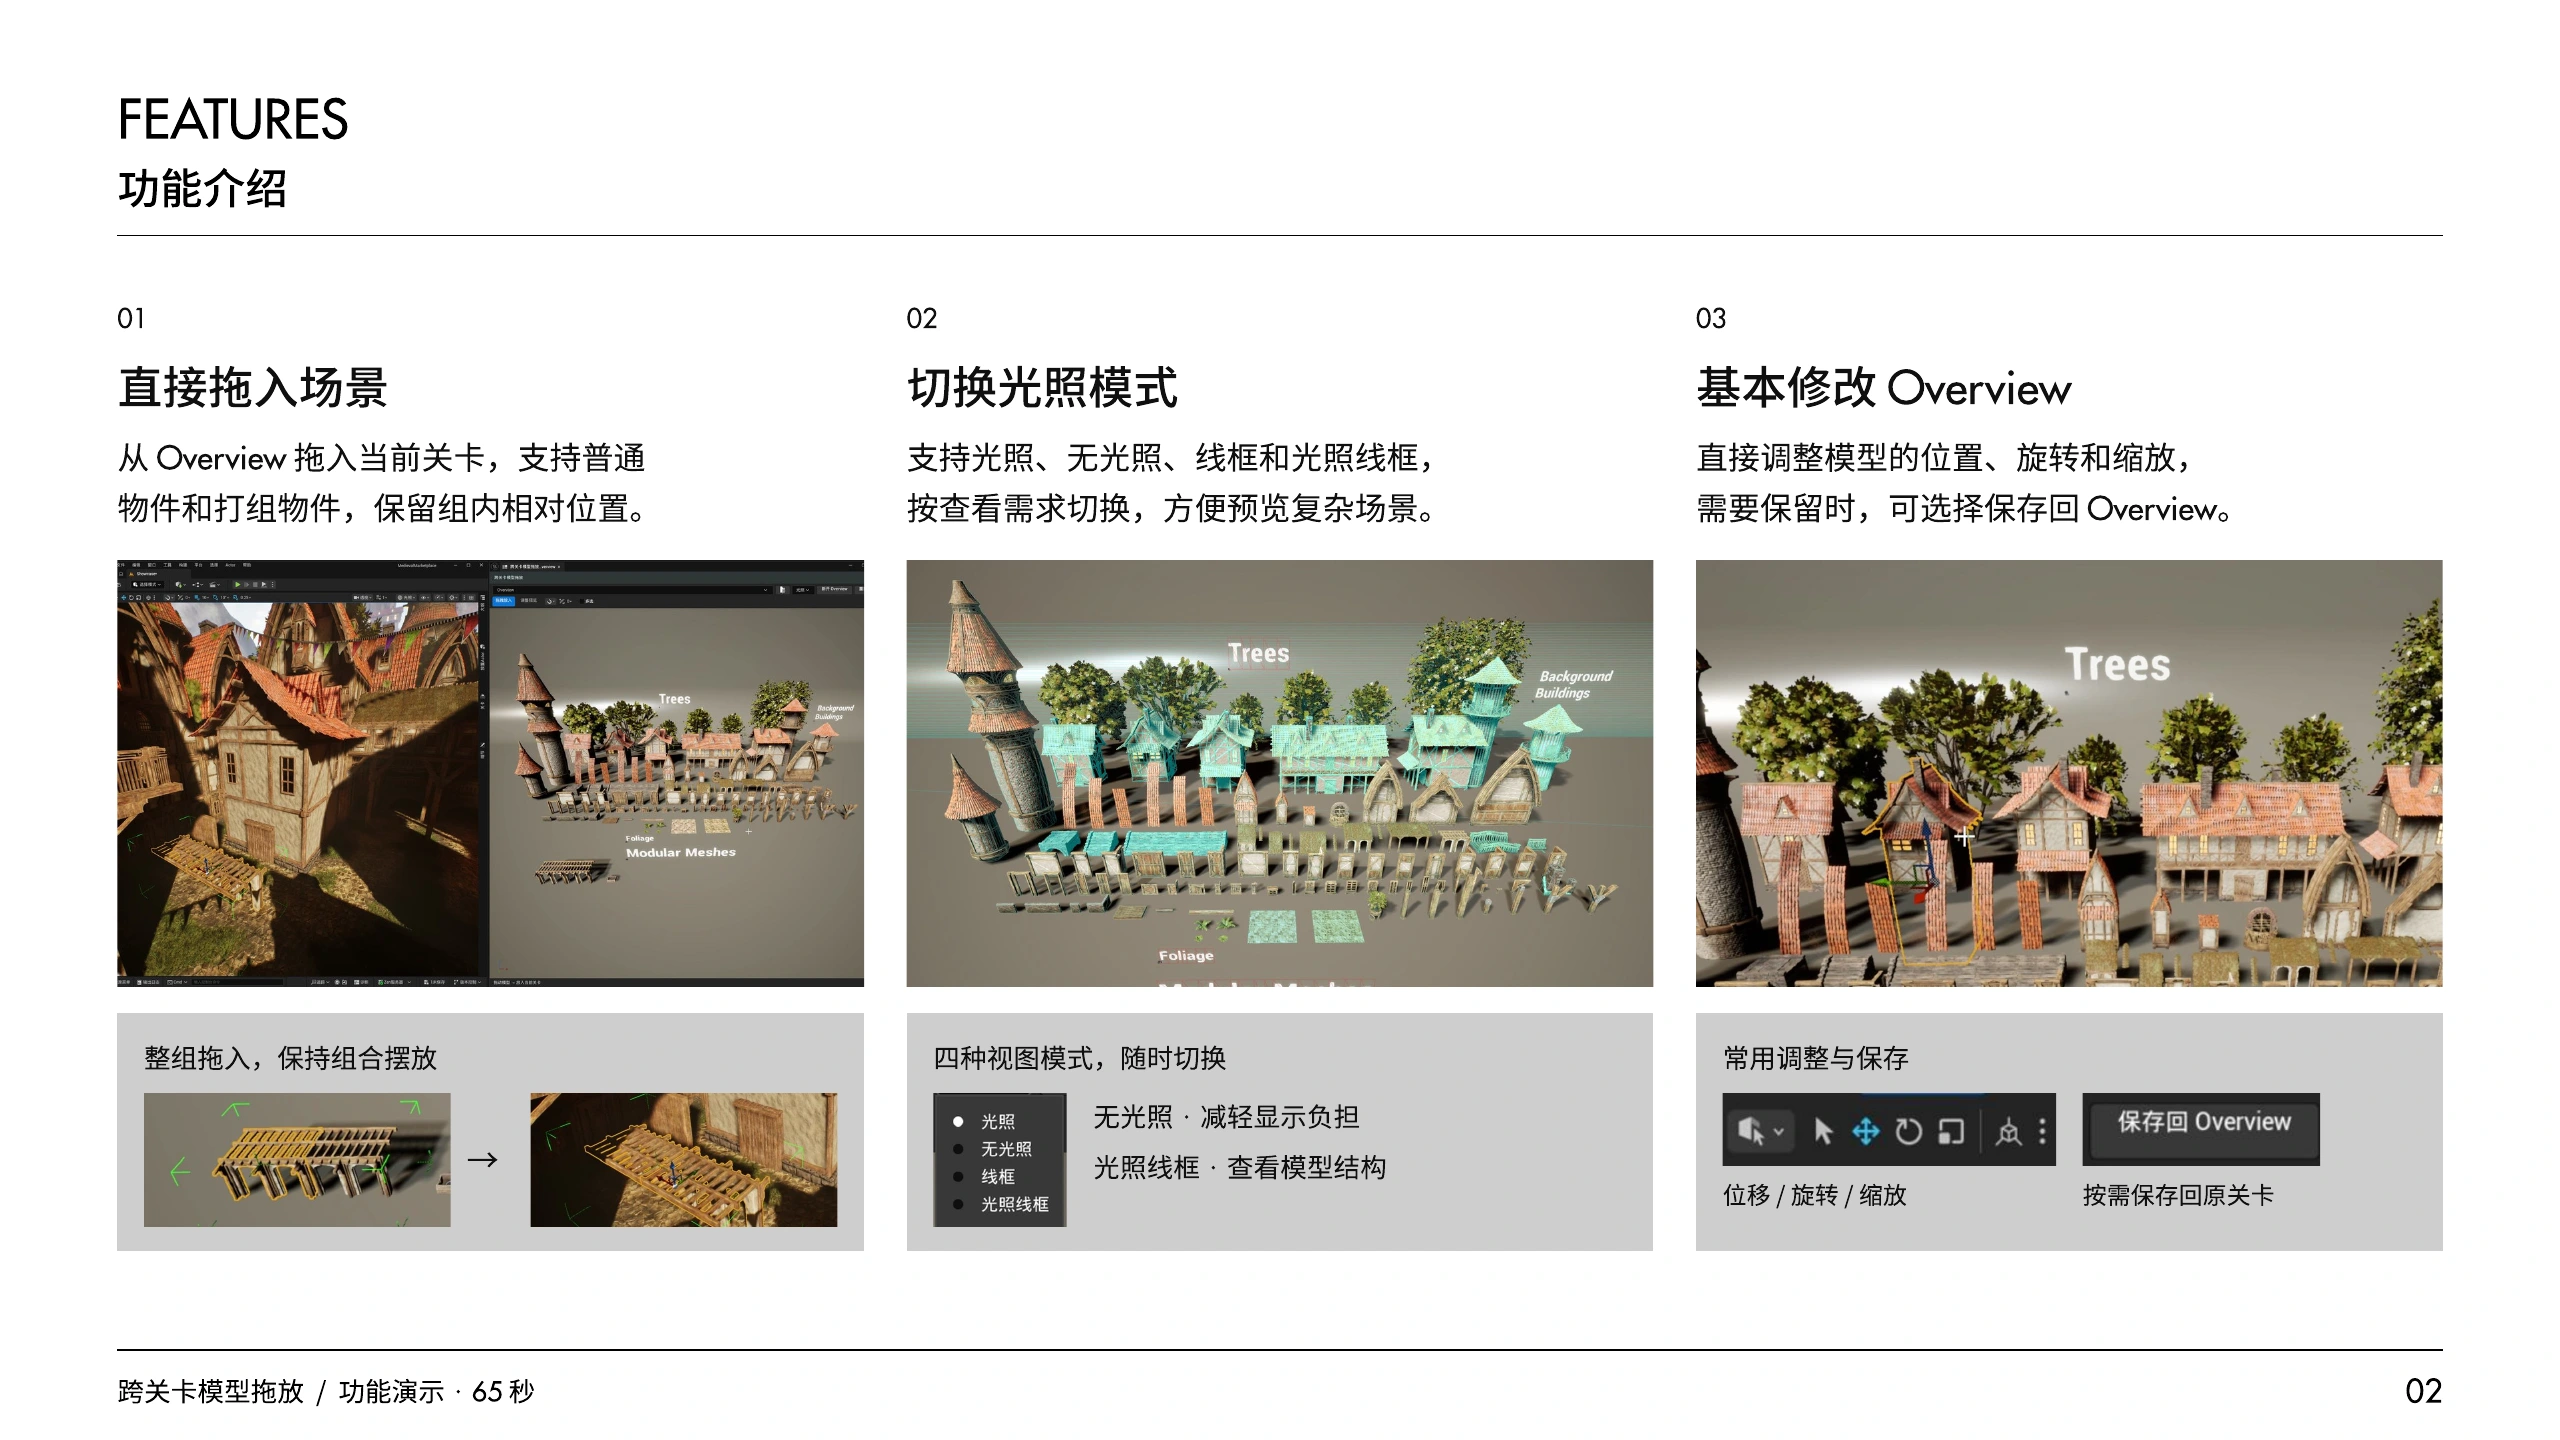This screenshot has width=2560, height=1440.
Task: Click the 基本修改 Overview heading
Action: 1884,388
